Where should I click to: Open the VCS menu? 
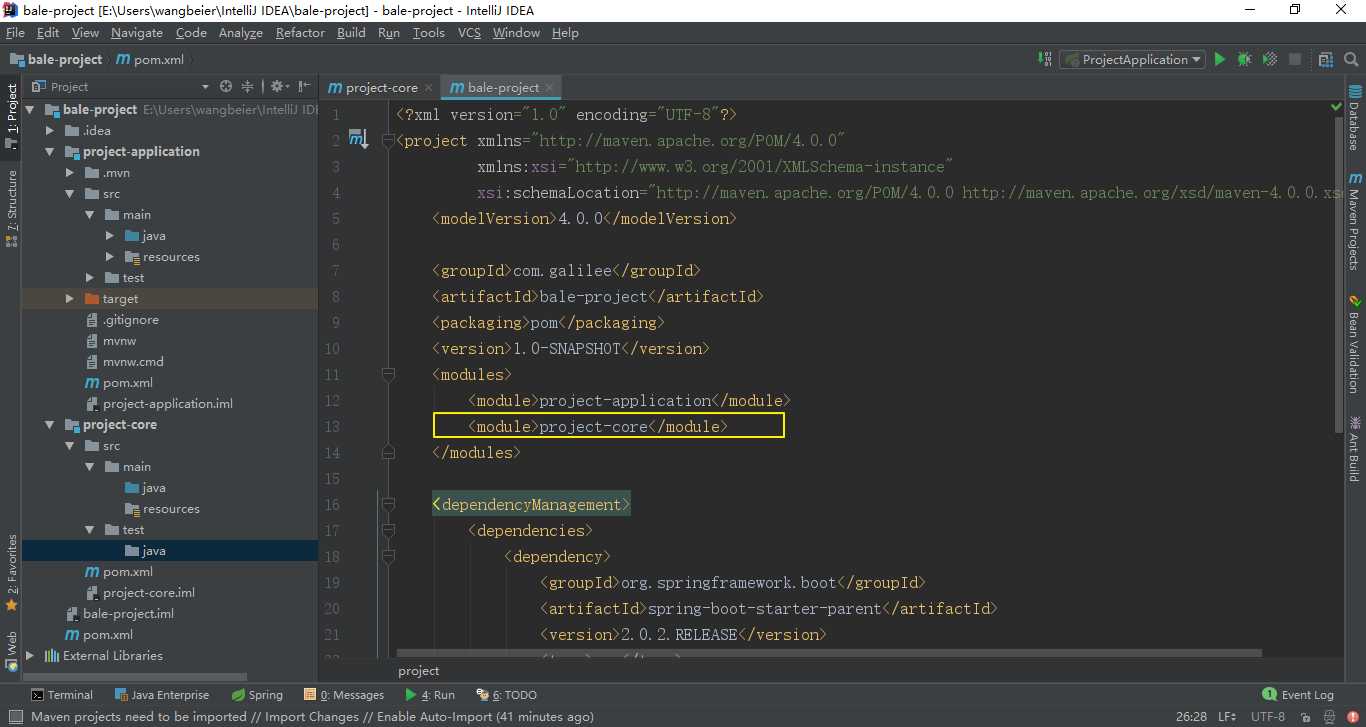click(x=469, y=33)
